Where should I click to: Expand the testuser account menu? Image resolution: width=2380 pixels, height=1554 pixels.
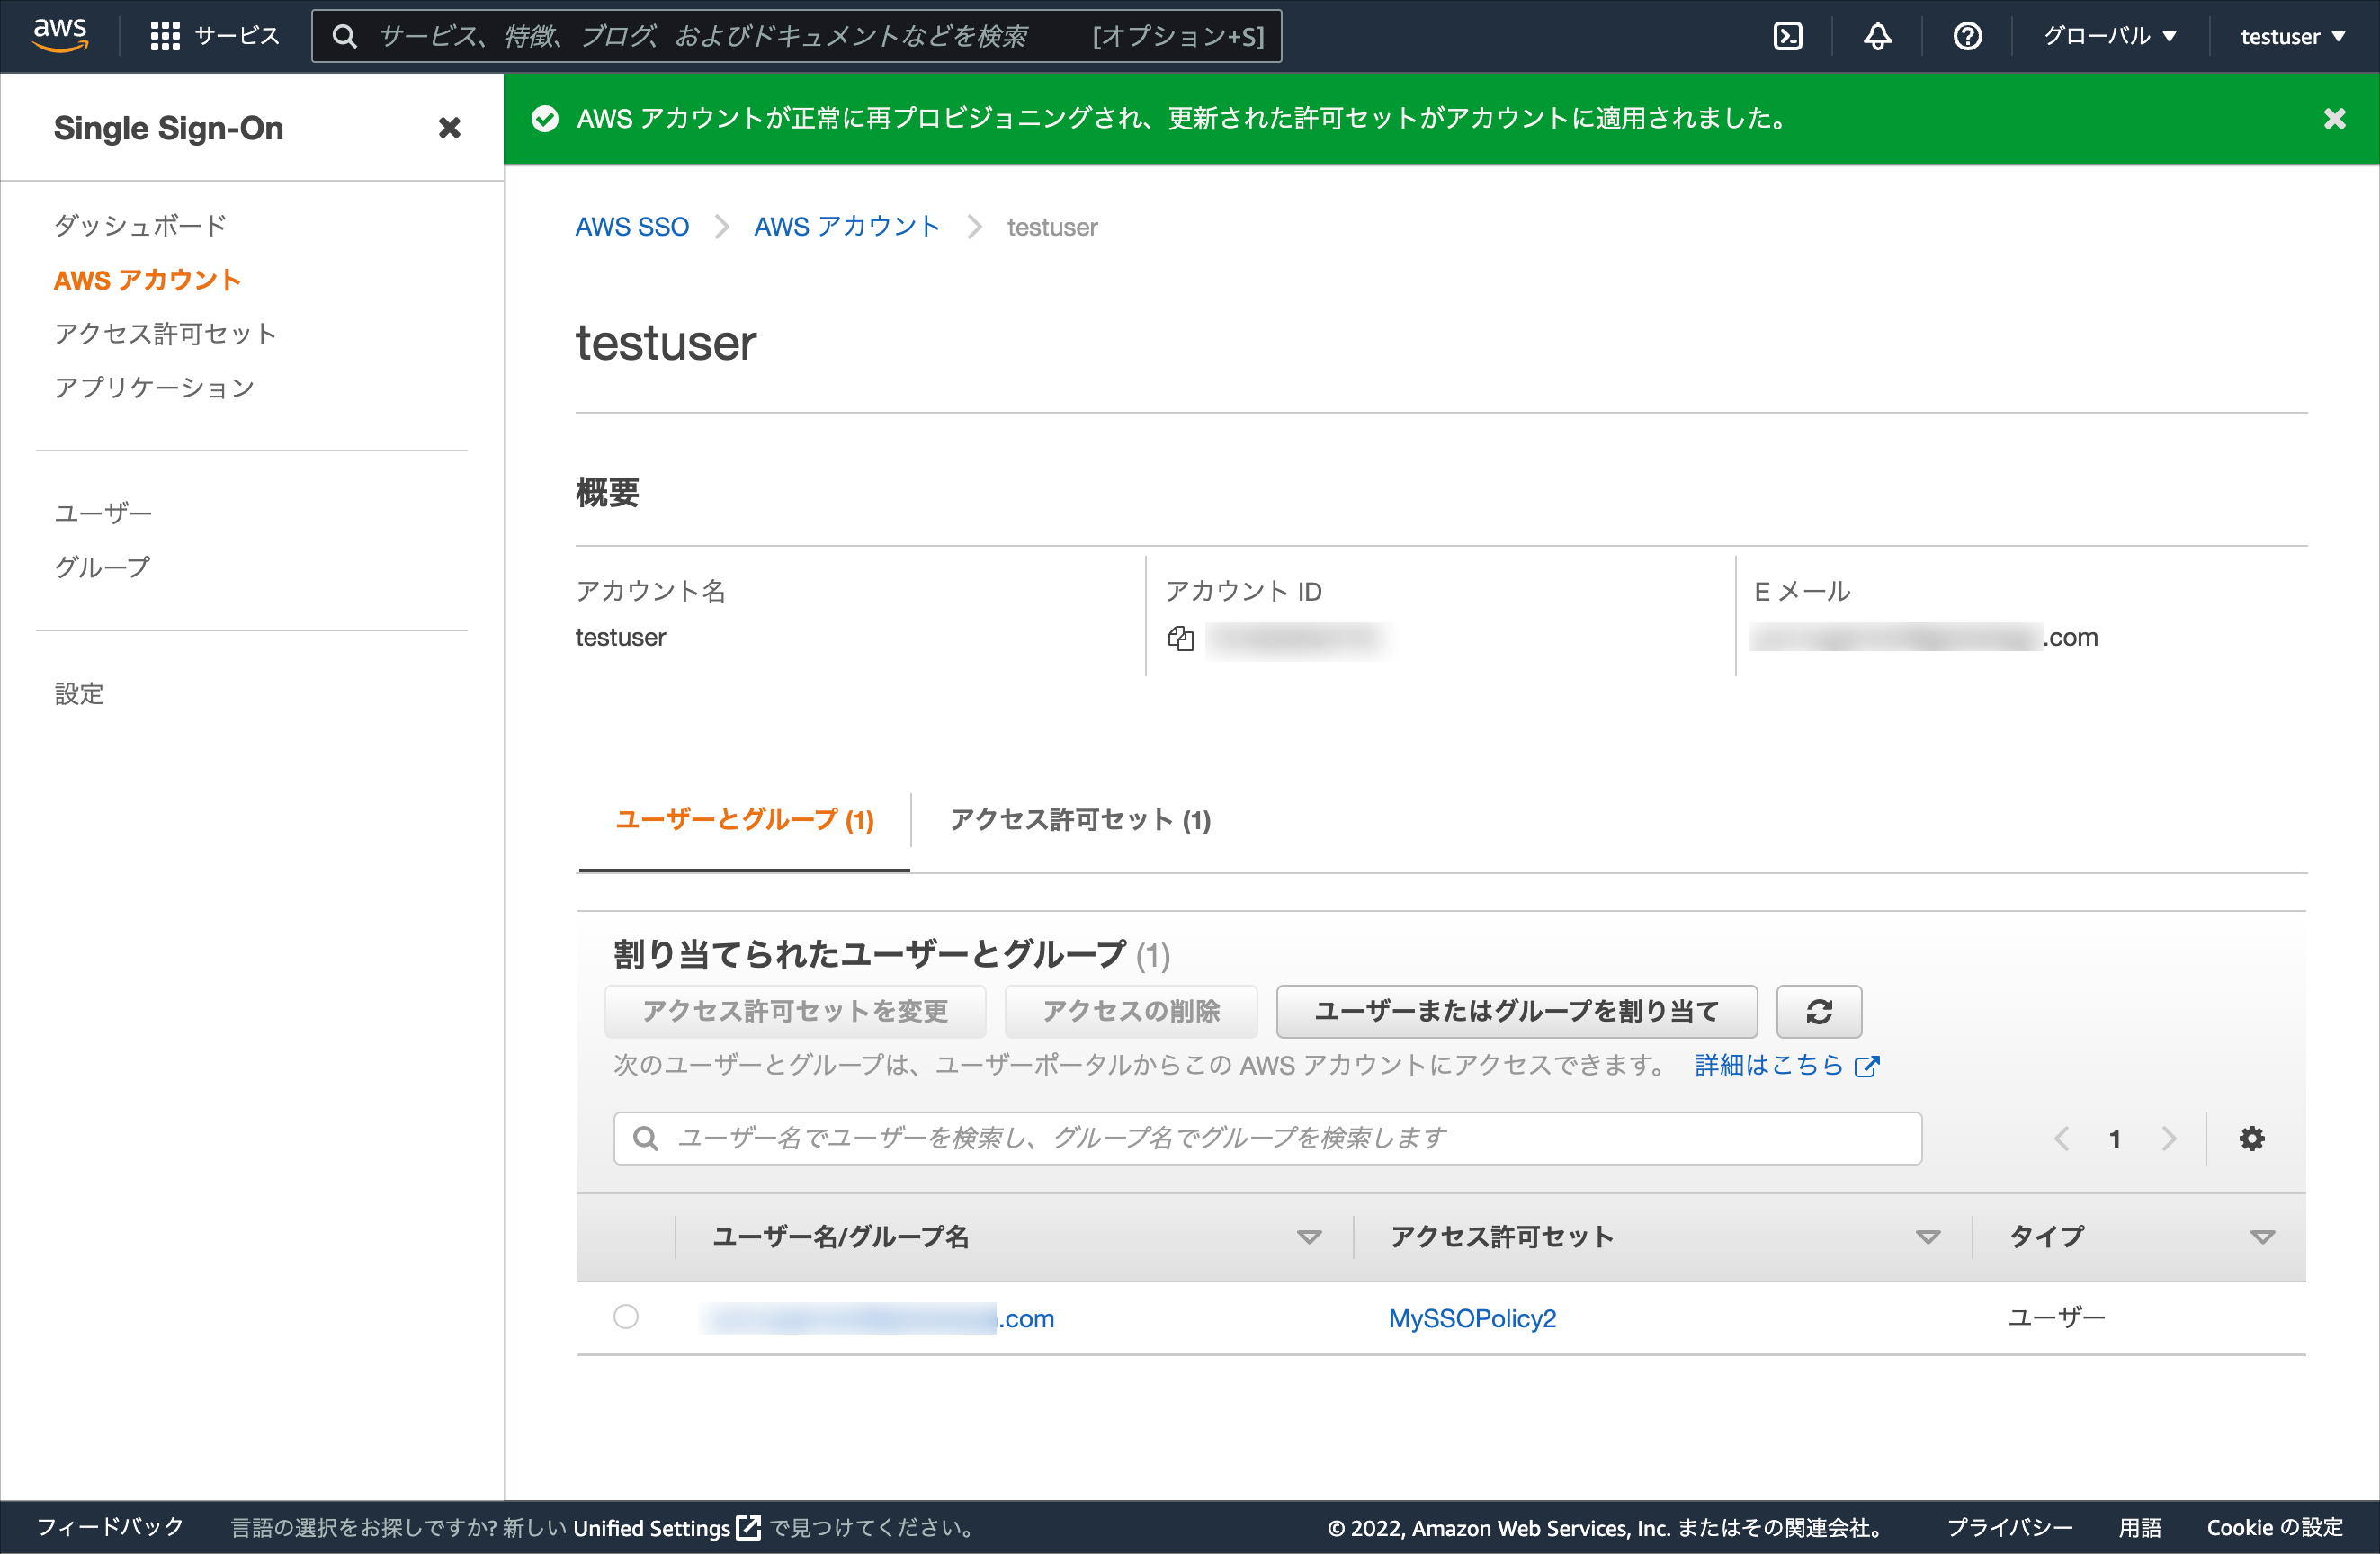[2292, 37]
